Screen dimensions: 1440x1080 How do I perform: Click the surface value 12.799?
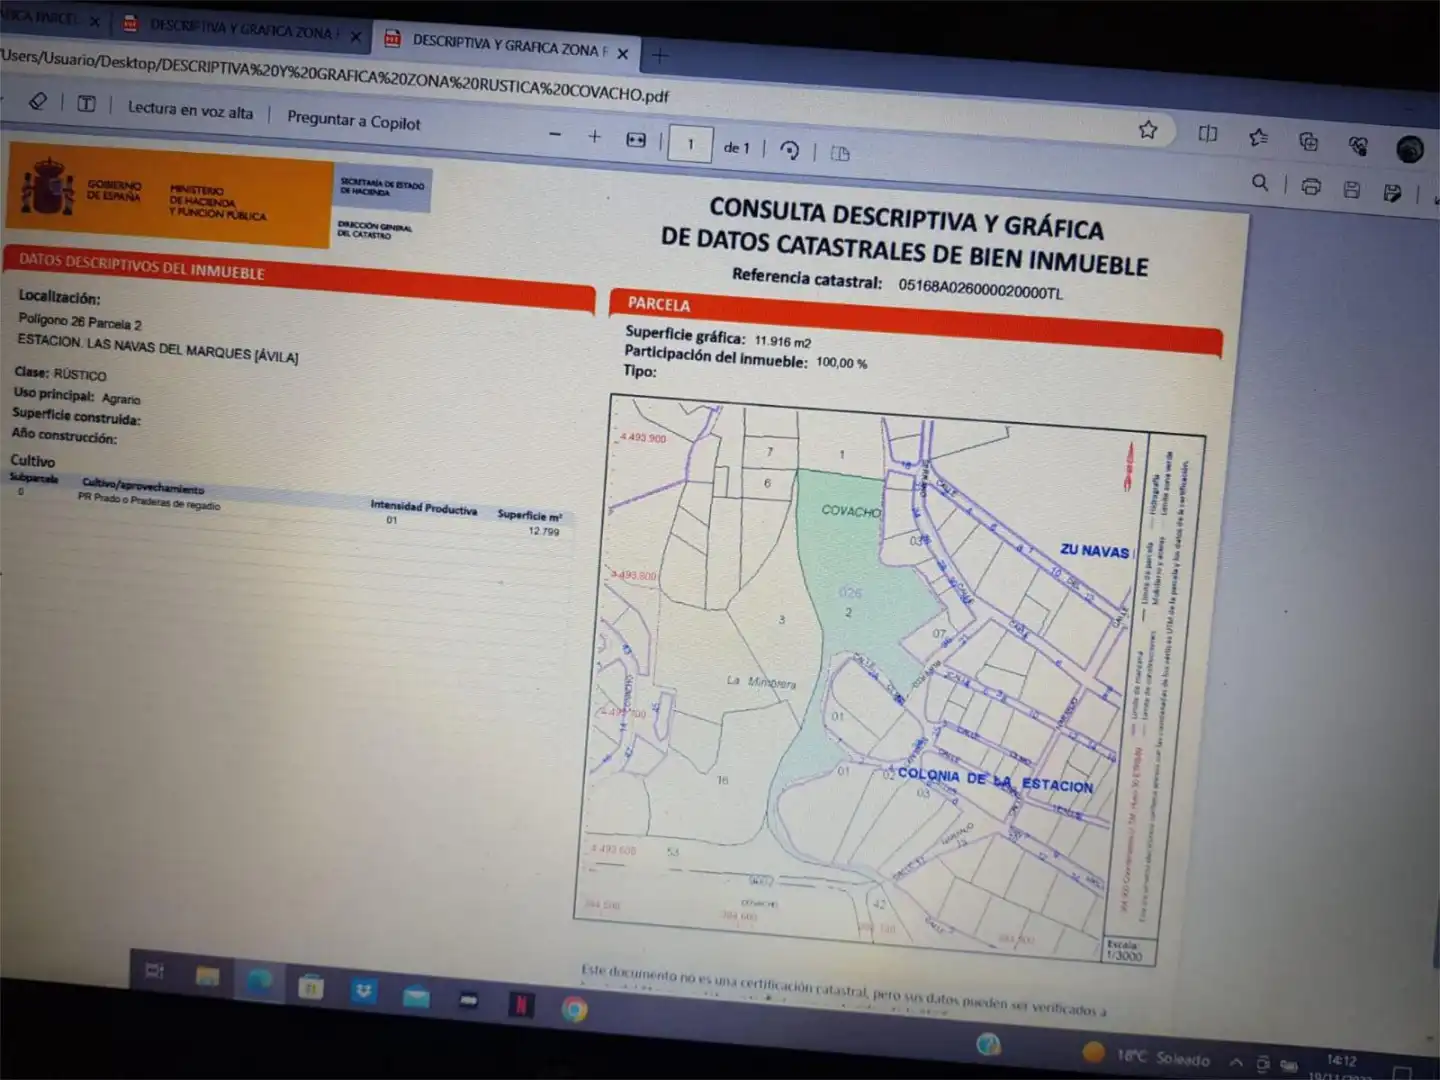point(544,531)
